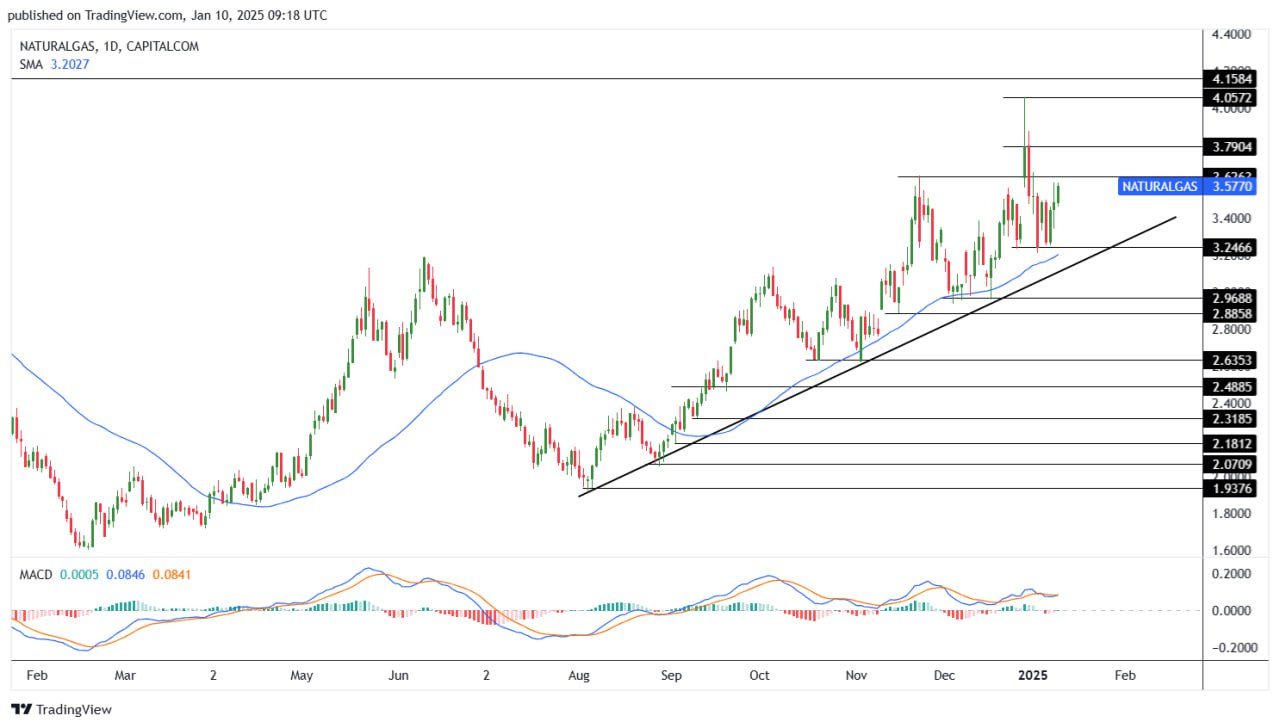Click the 2025 label on time axis

(x=1032, y=676)
